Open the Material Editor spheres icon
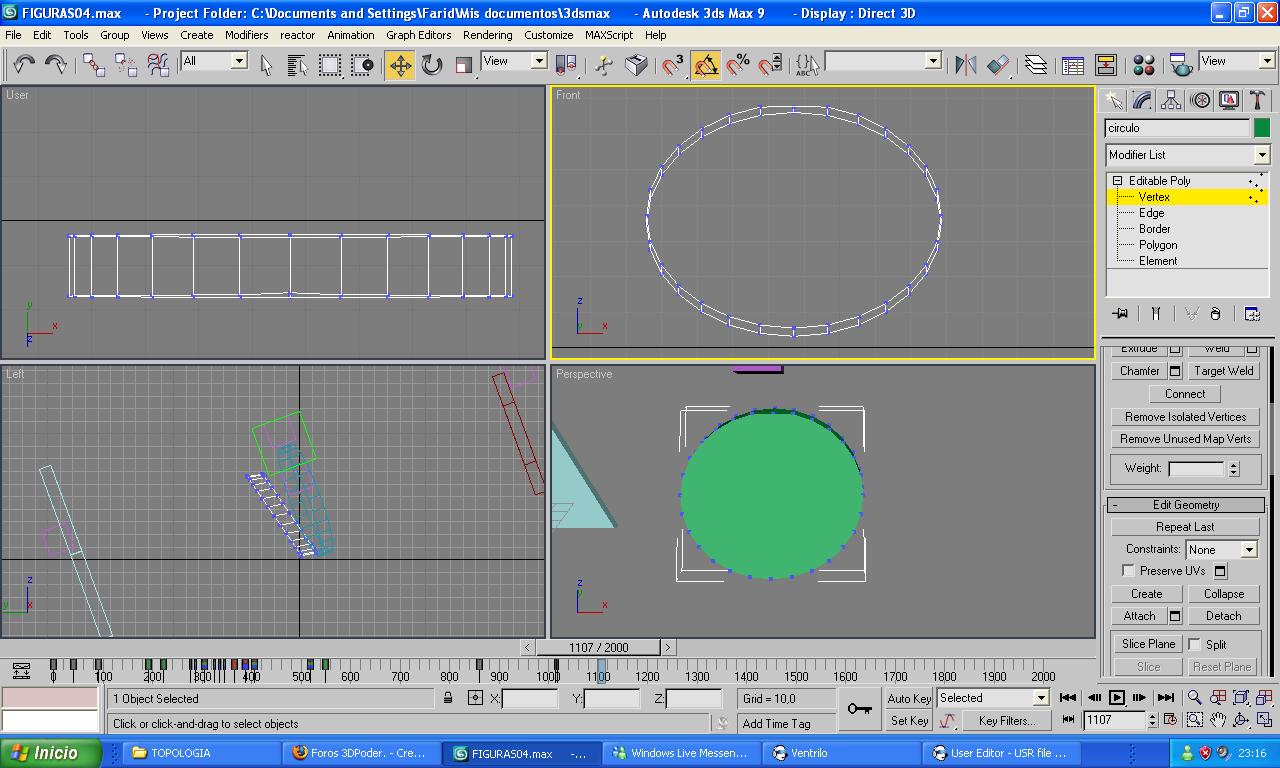Screen dimensions: 1280x768 pyautogui.click(x=1144, y=65)
